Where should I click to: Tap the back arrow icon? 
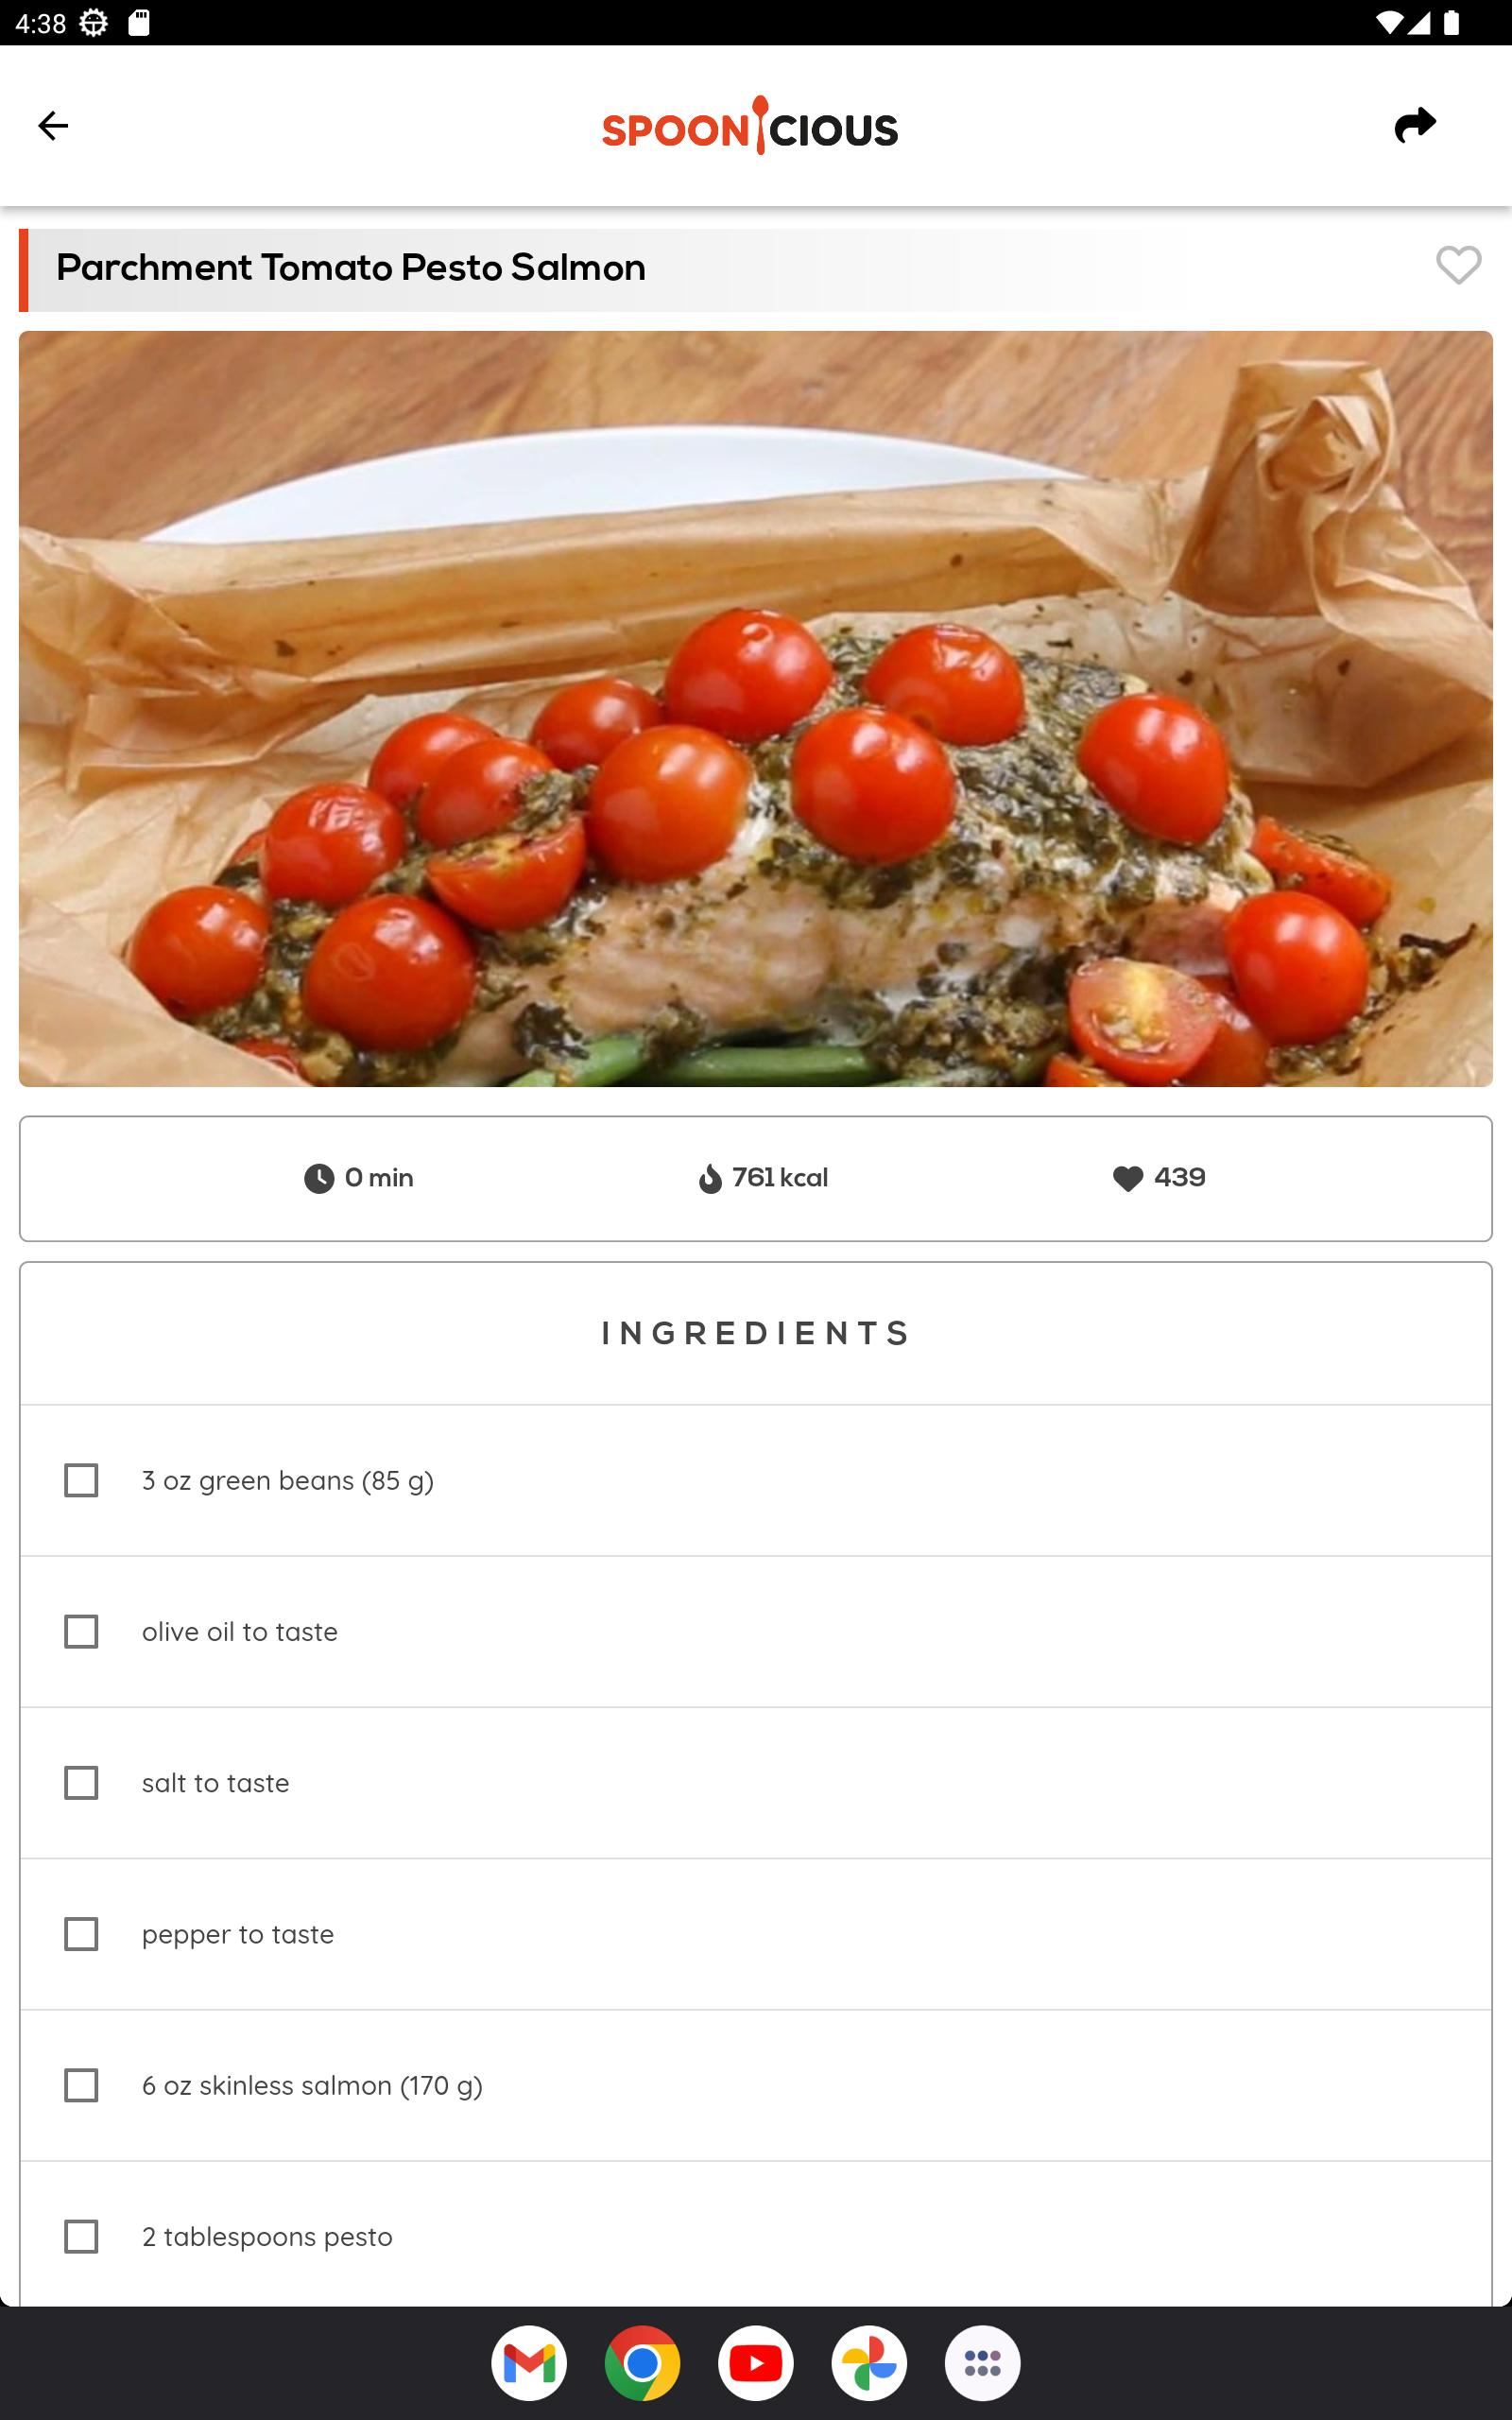click(x=53, y=126)
